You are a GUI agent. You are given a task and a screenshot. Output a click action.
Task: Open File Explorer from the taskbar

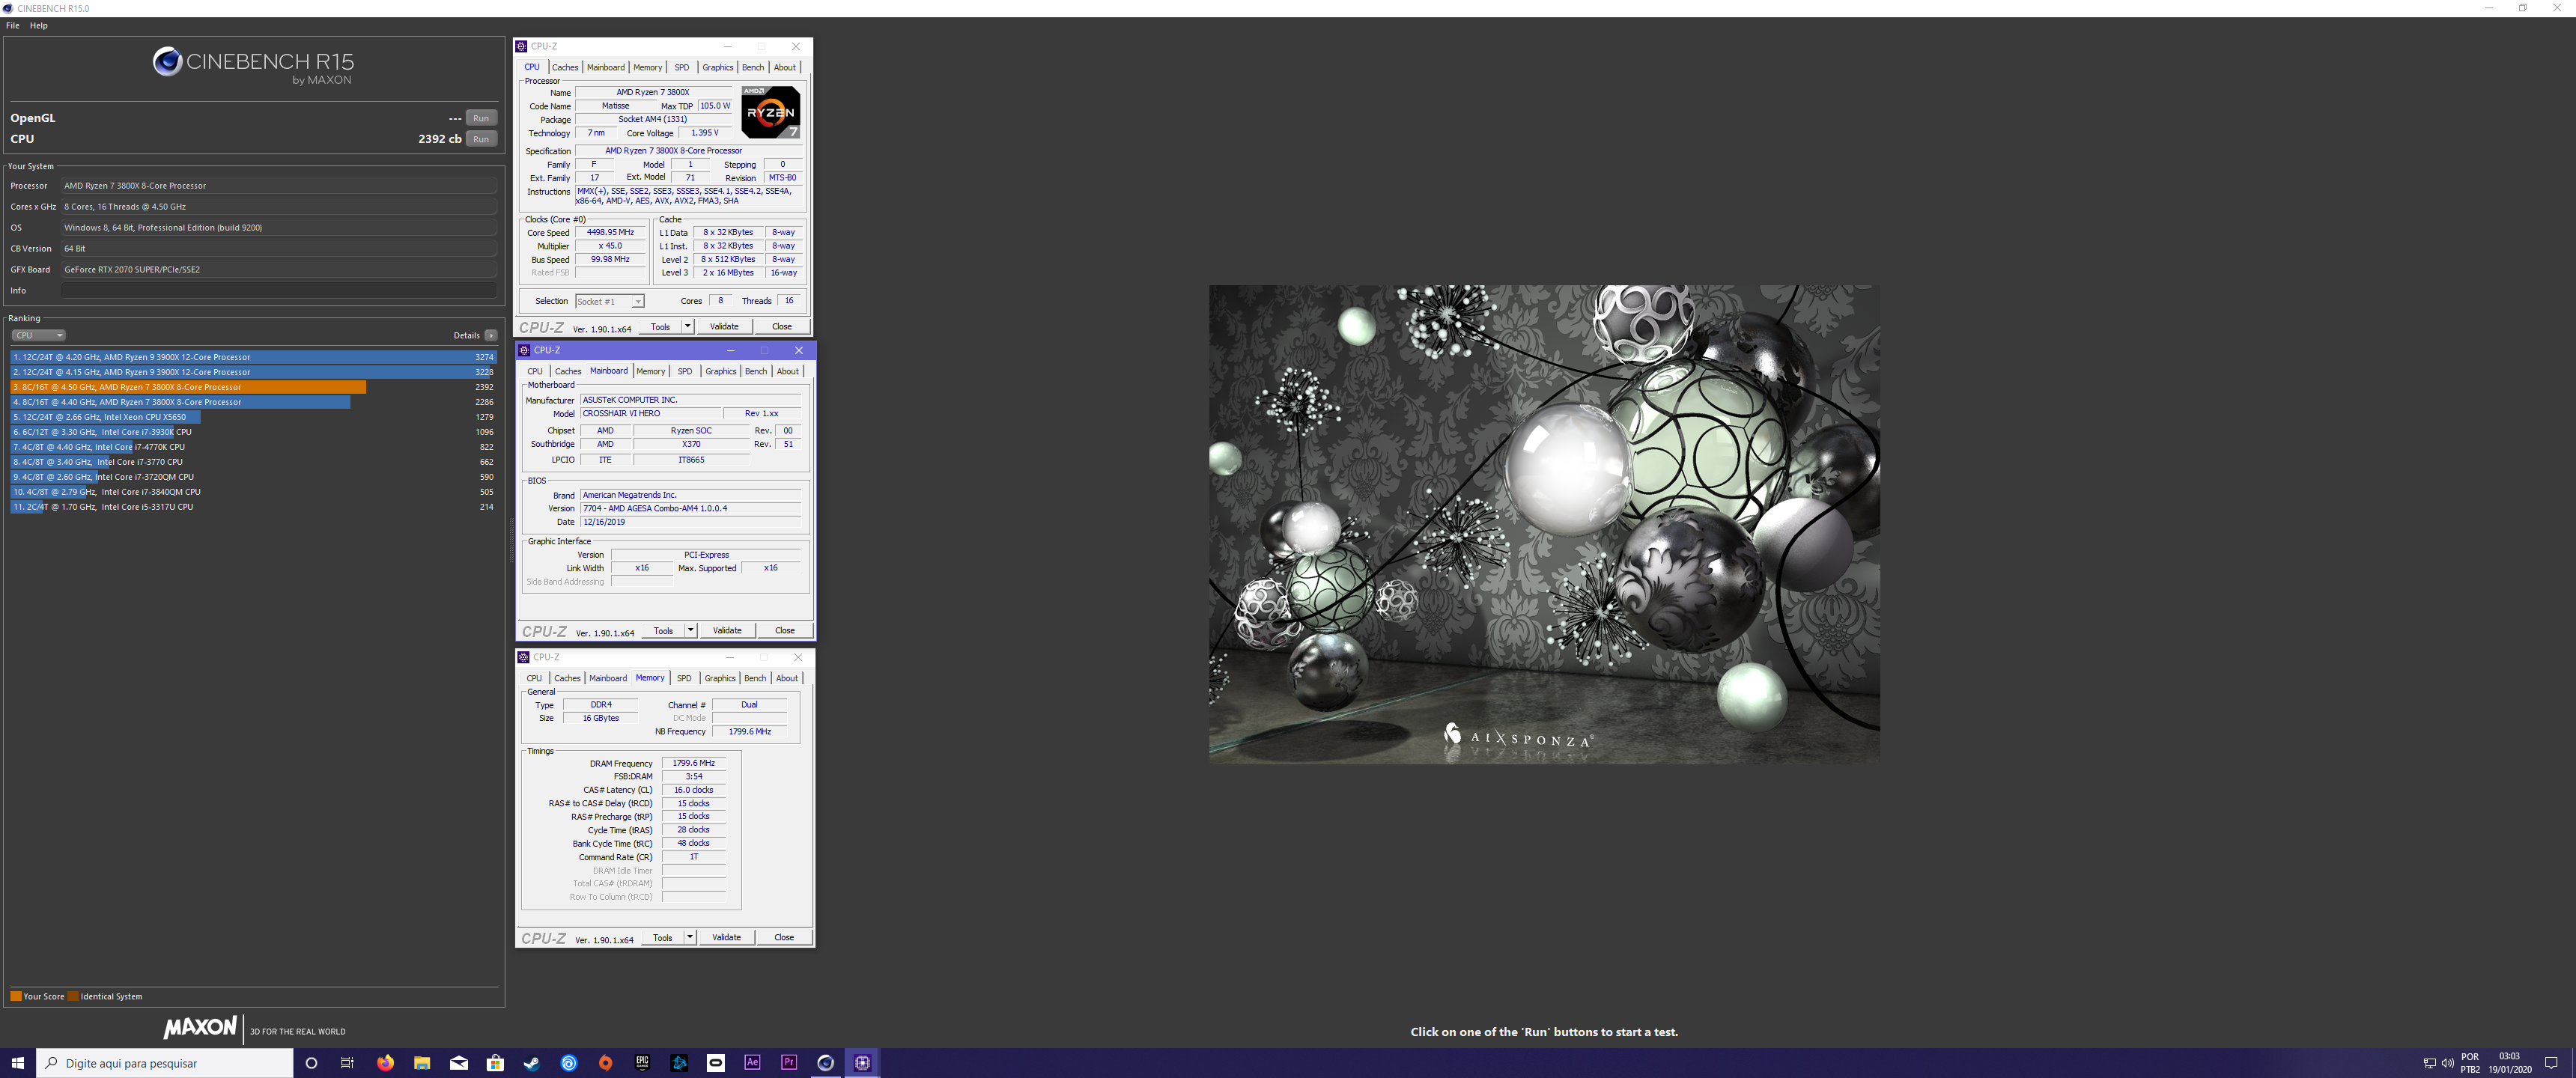click(x=422, y=1063)
